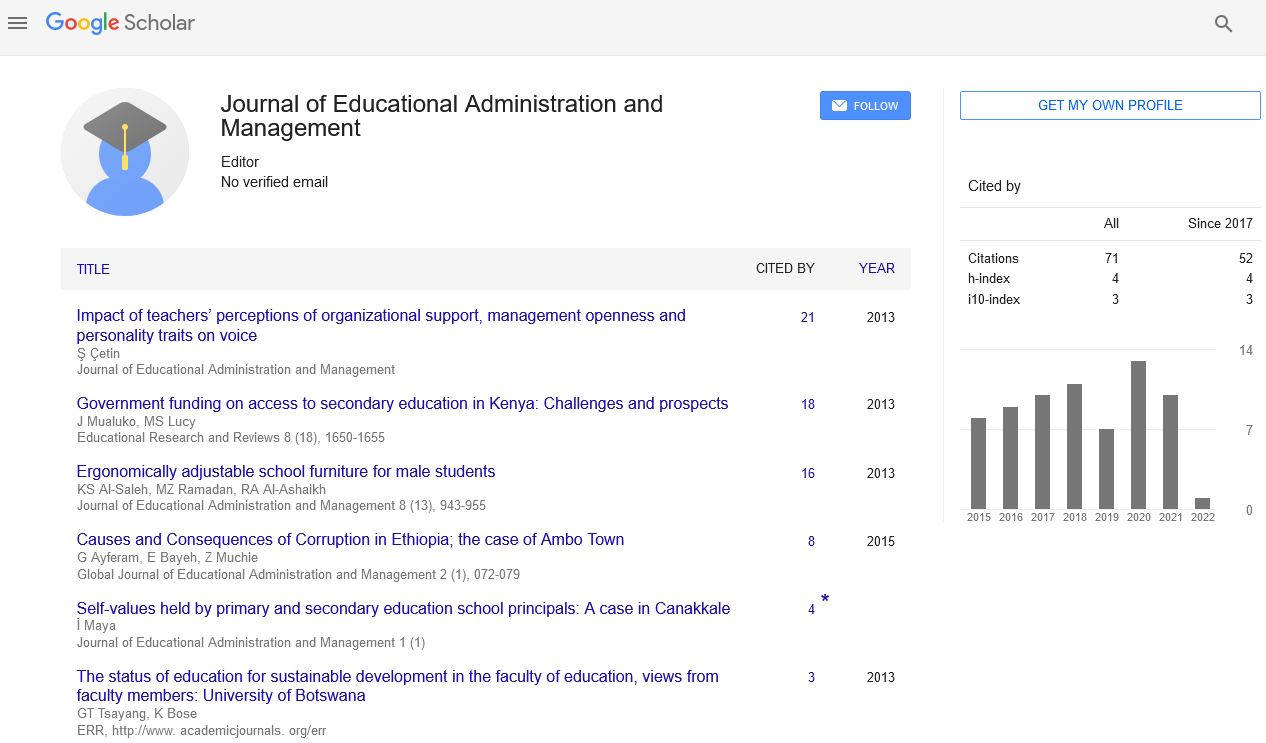Click the profile avatar graduation cap image

tap(125, 152)
